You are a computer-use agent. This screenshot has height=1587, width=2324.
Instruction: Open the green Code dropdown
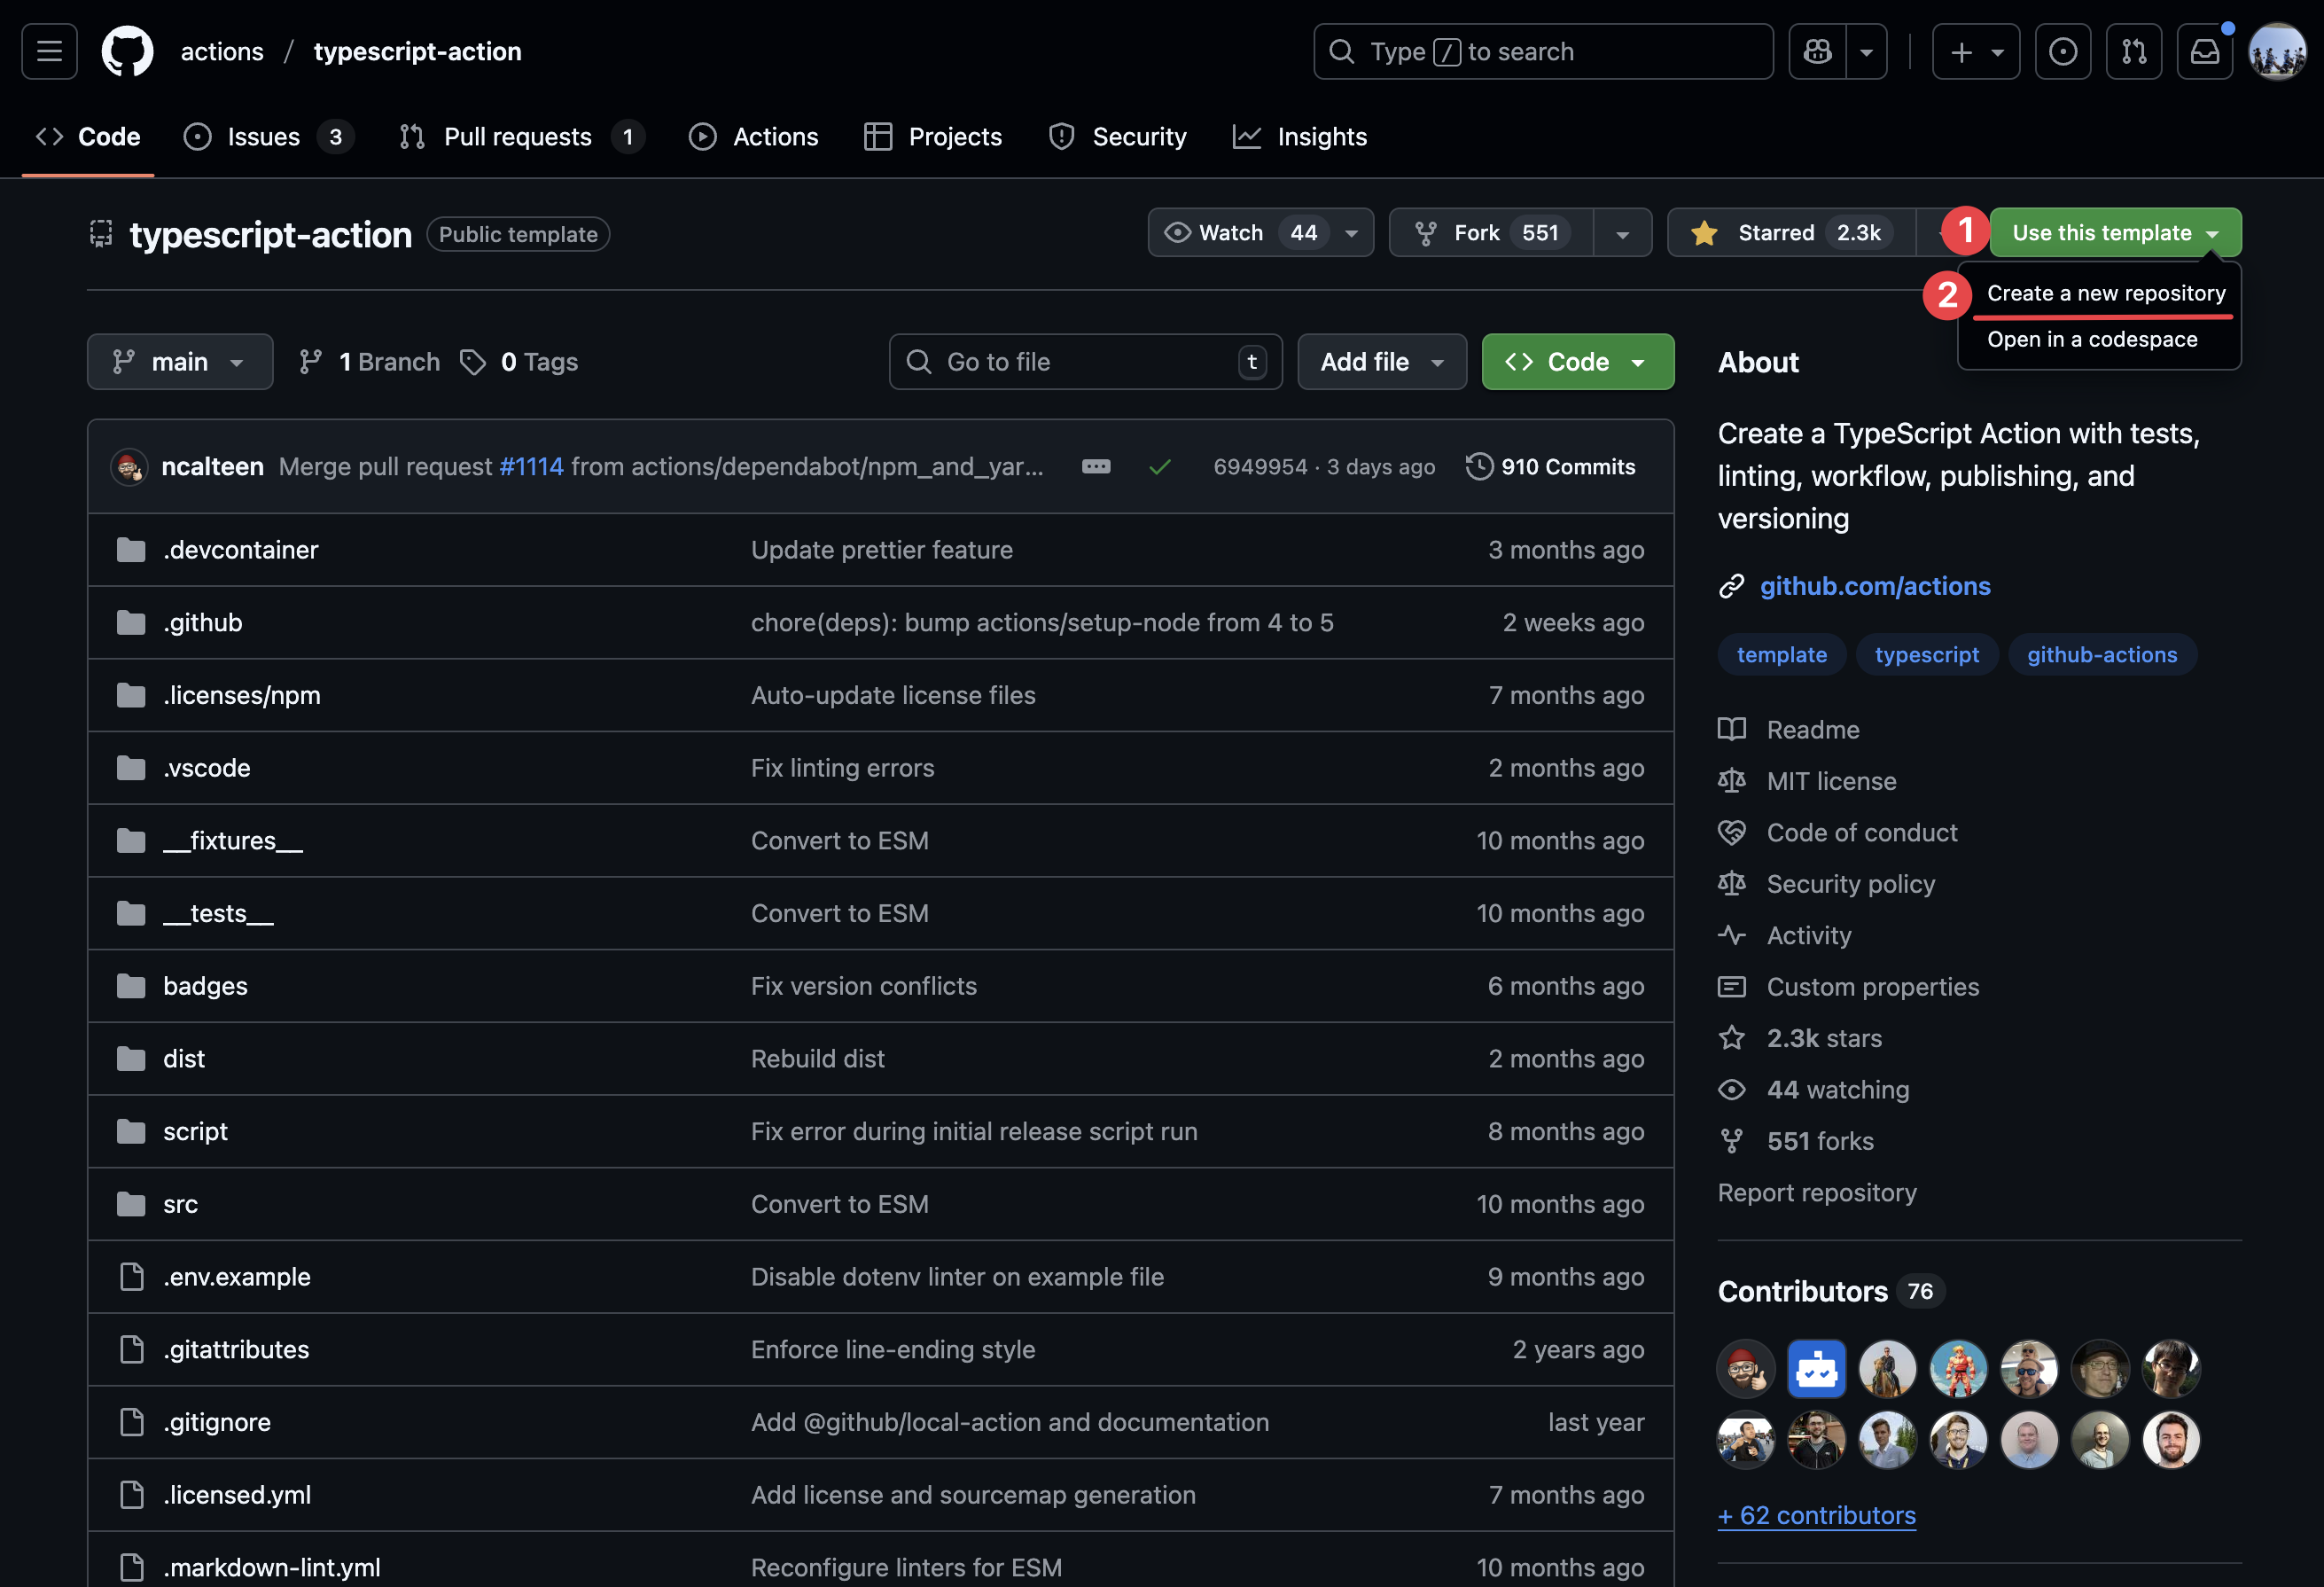1577,362
